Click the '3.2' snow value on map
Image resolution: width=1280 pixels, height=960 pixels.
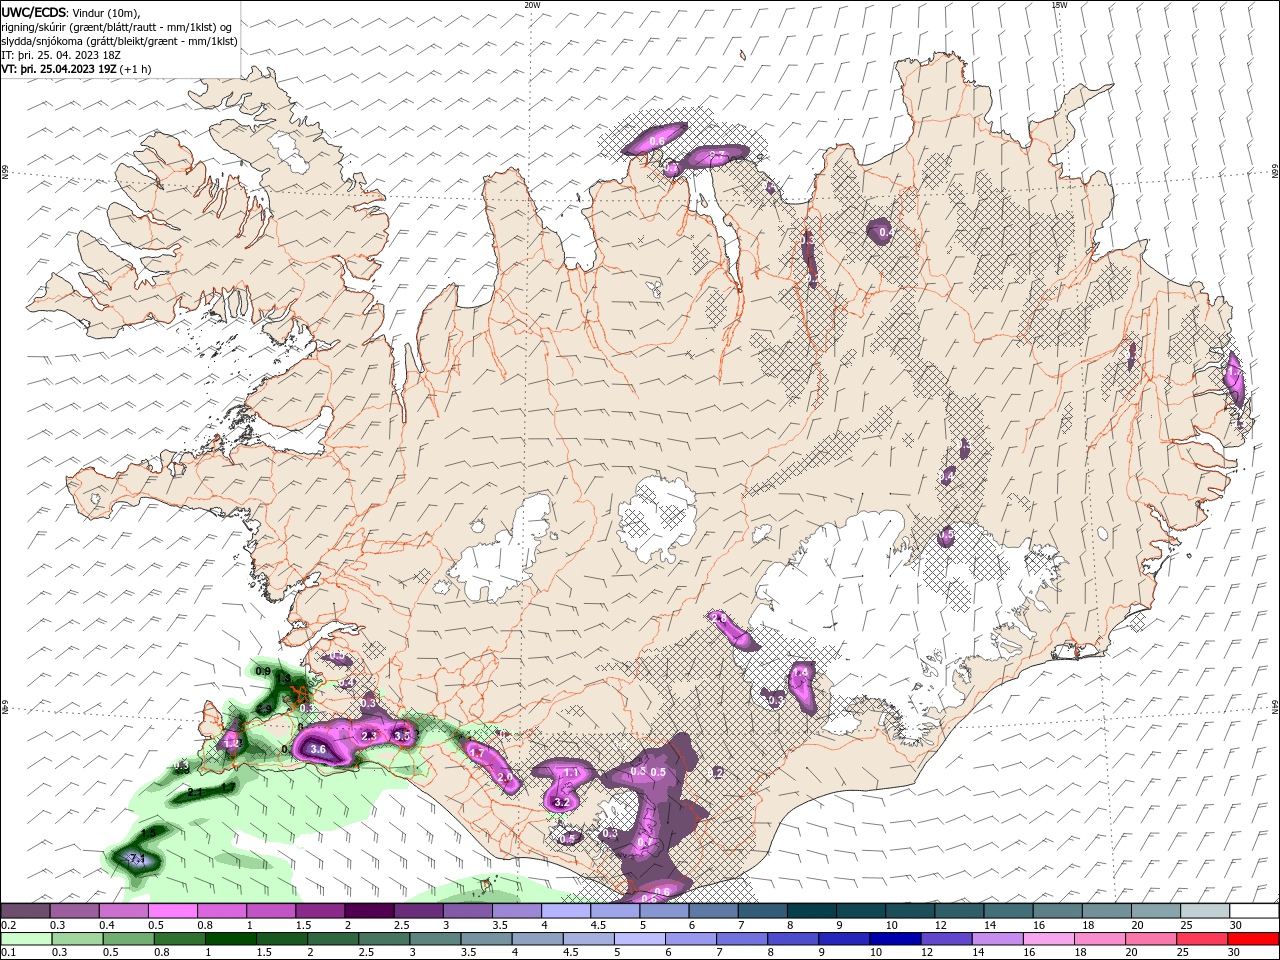pyautogui.click(x=561, y=802)
